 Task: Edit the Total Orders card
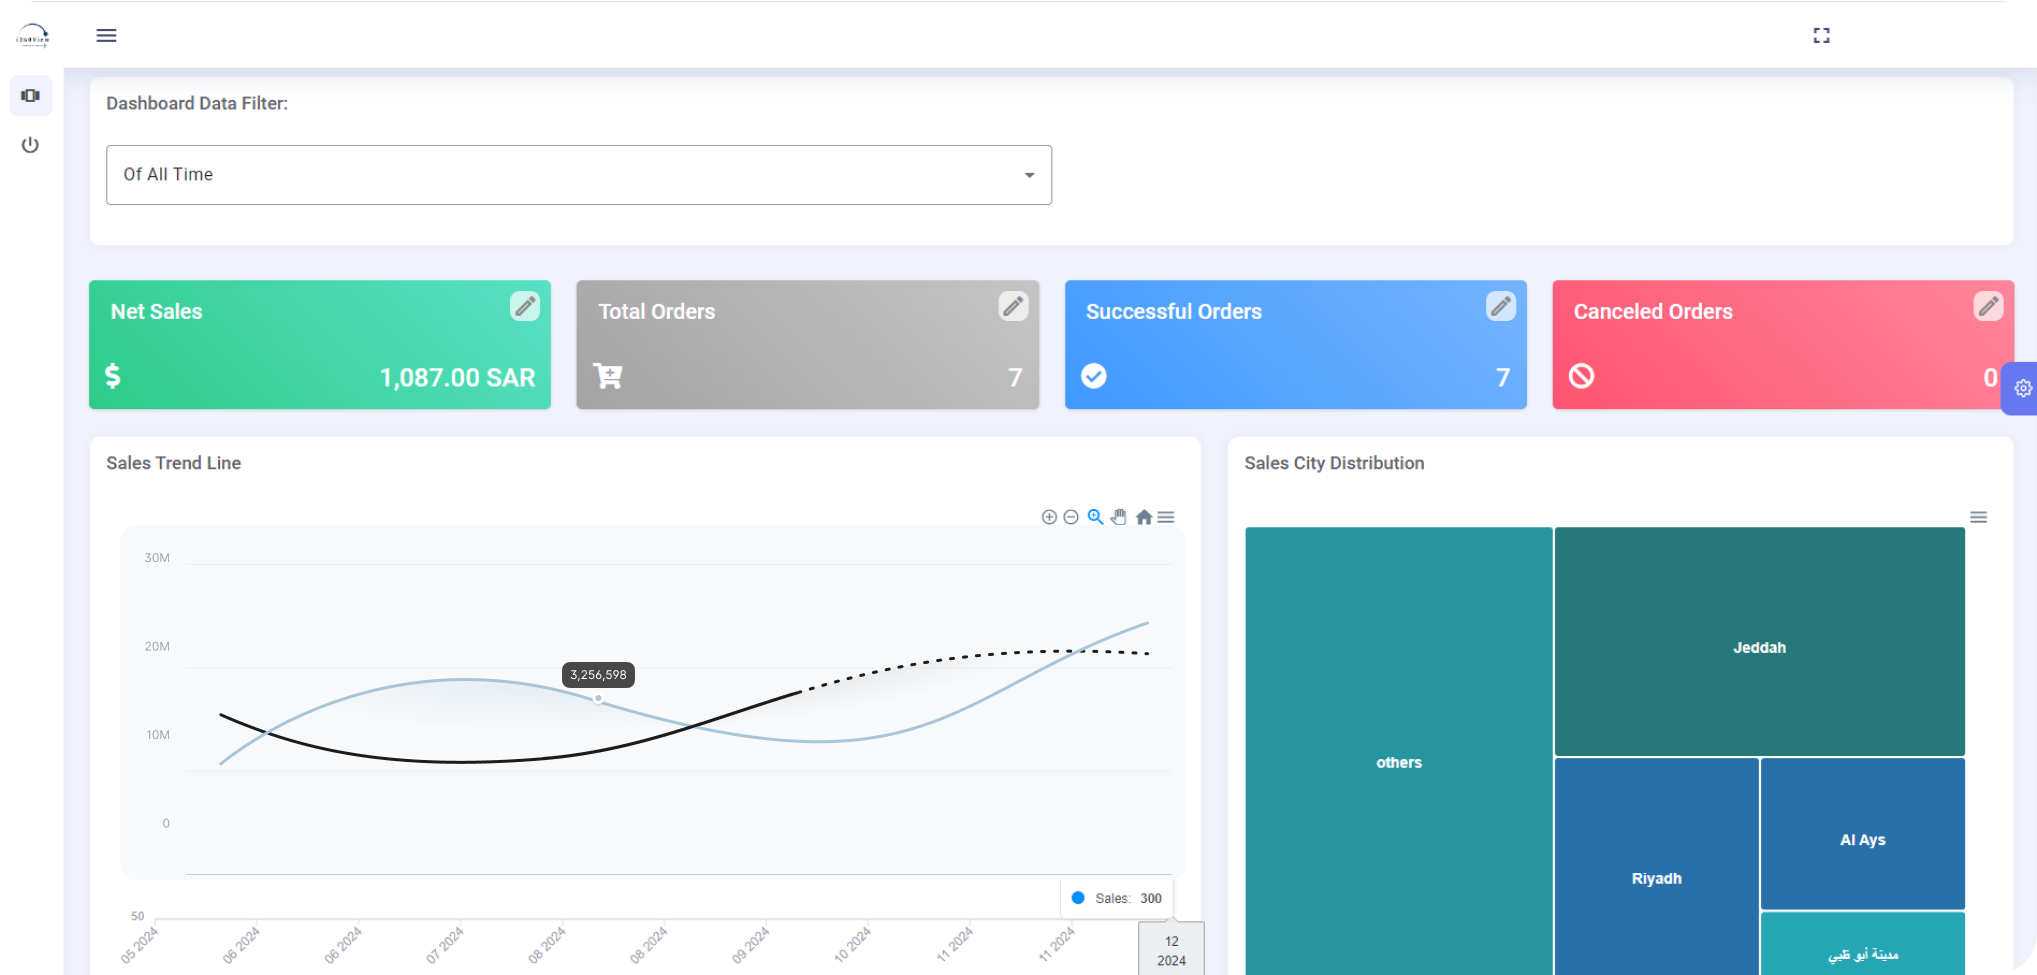(x=1013, y=306)
